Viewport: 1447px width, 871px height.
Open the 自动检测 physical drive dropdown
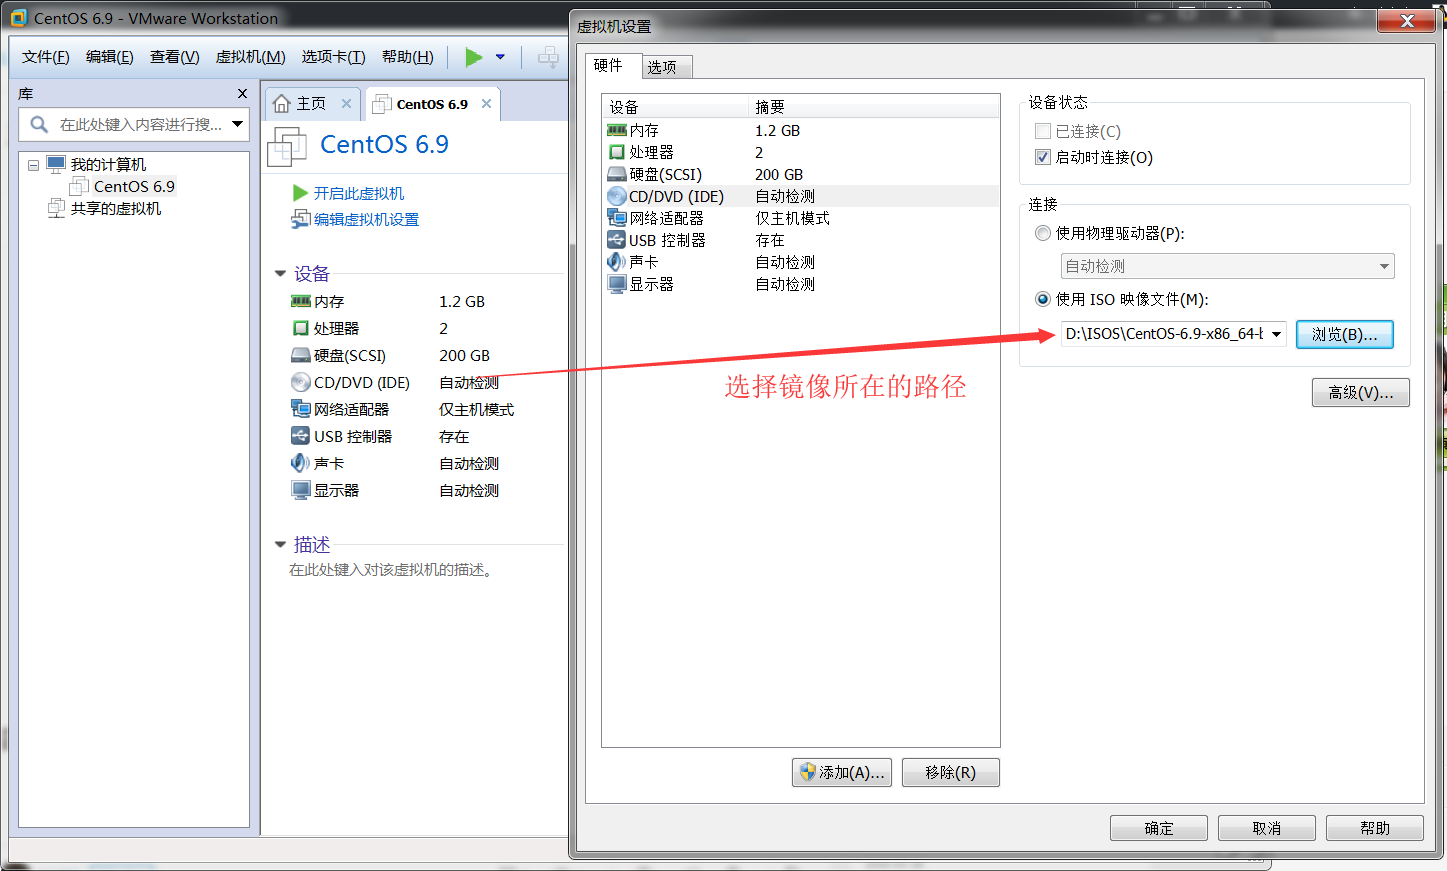point(1227,266)
